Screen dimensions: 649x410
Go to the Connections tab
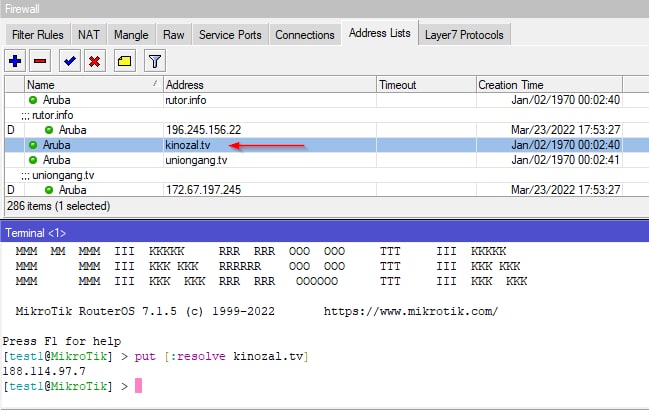[305, 35]
